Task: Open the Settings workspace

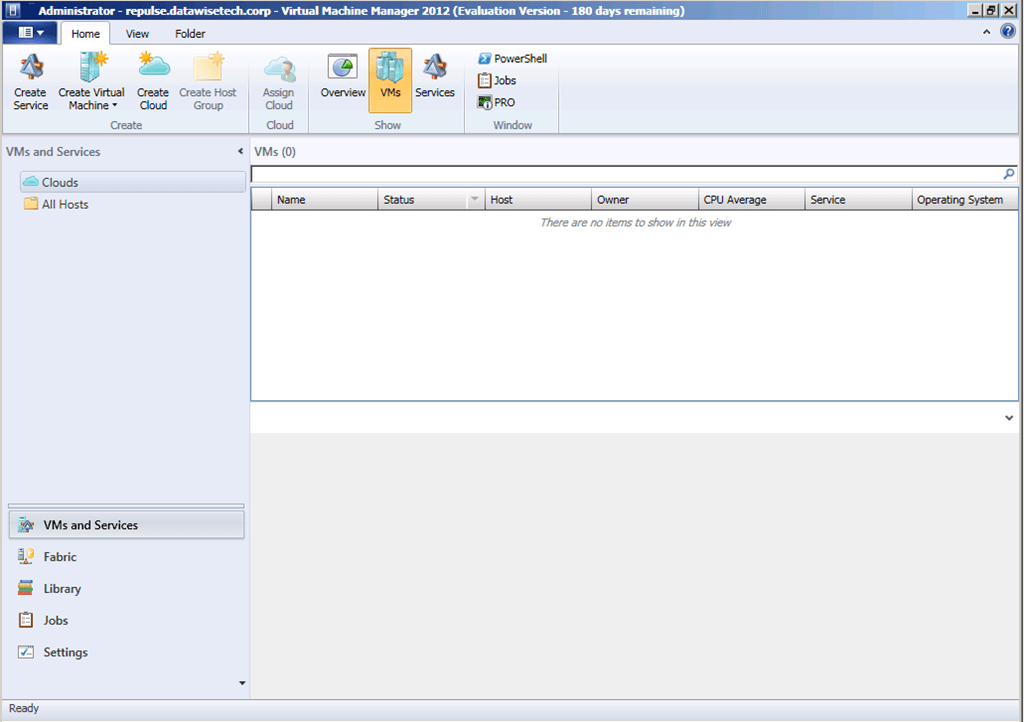Action: (x=127, y=653)
